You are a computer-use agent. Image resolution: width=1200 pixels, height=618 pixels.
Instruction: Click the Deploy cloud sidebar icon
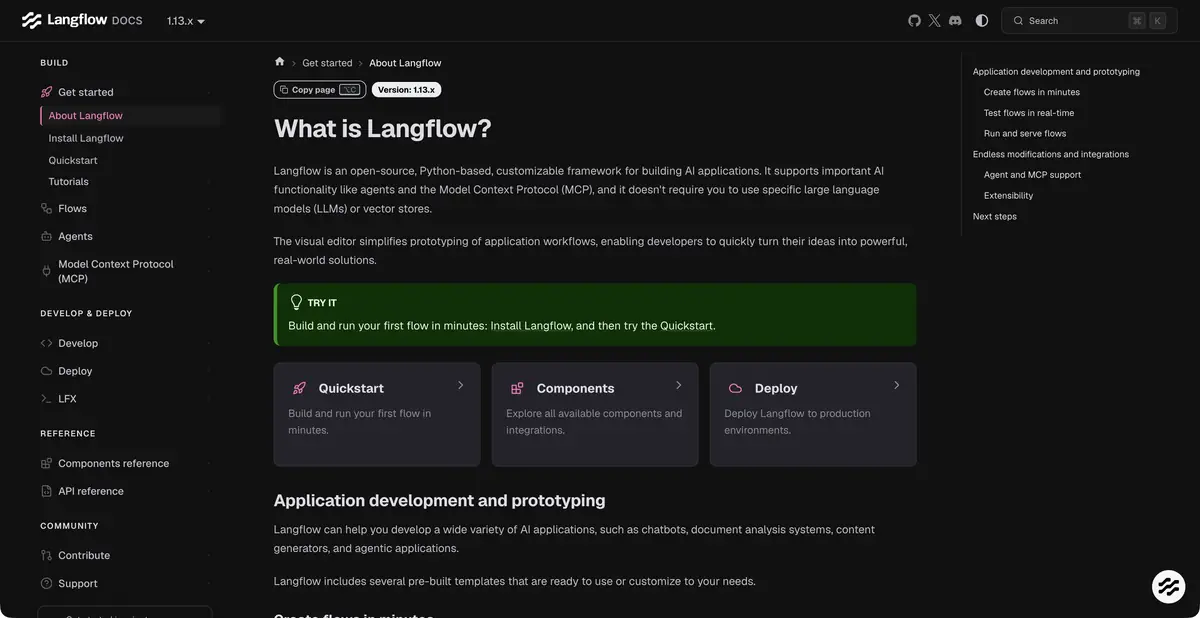point(46,371)
